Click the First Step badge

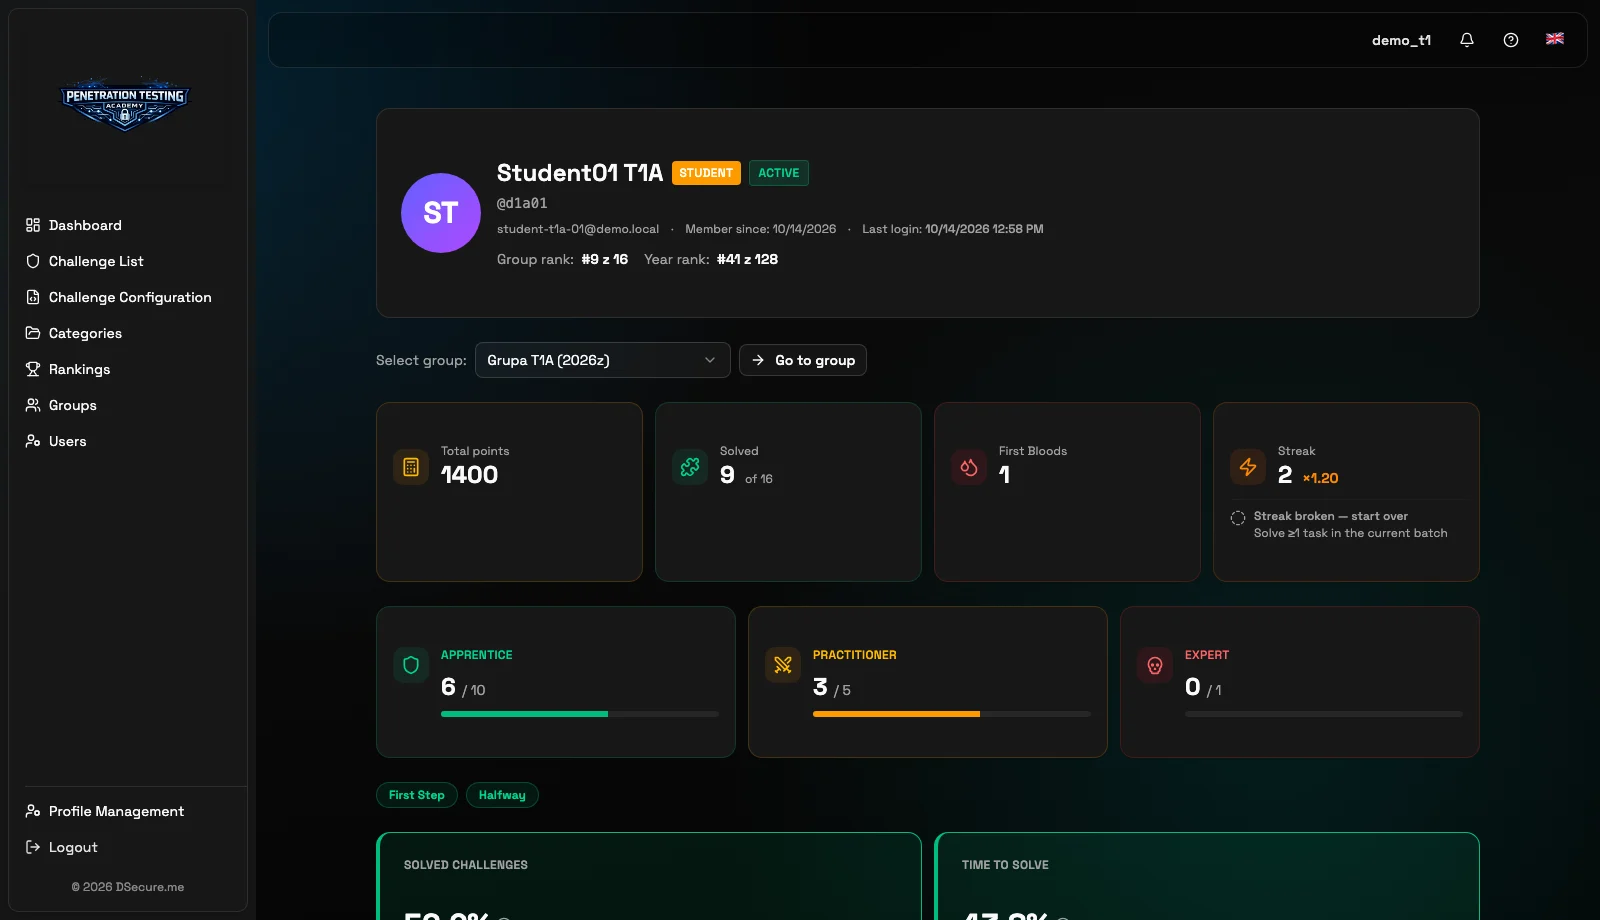[417, 795]
